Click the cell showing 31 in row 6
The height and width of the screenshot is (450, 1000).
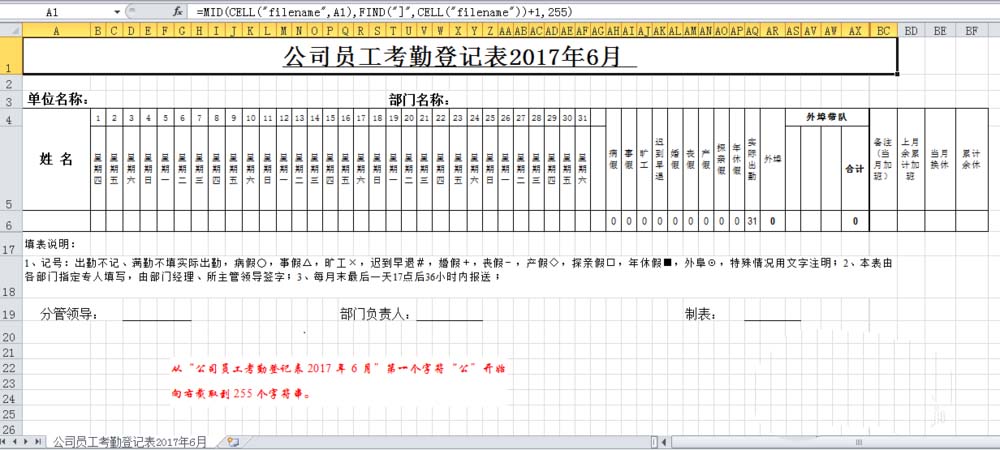point(752,221)
